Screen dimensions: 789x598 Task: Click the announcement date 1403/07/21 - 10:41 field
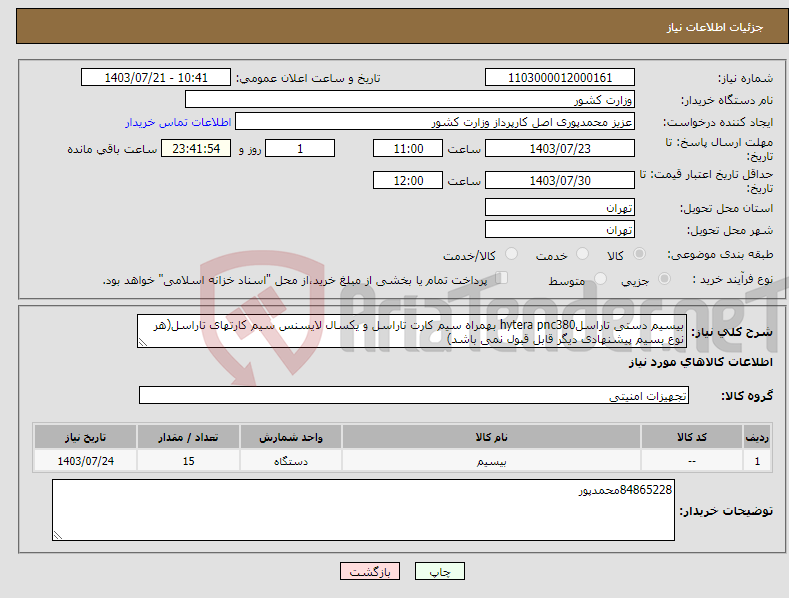tap(156, 78)
